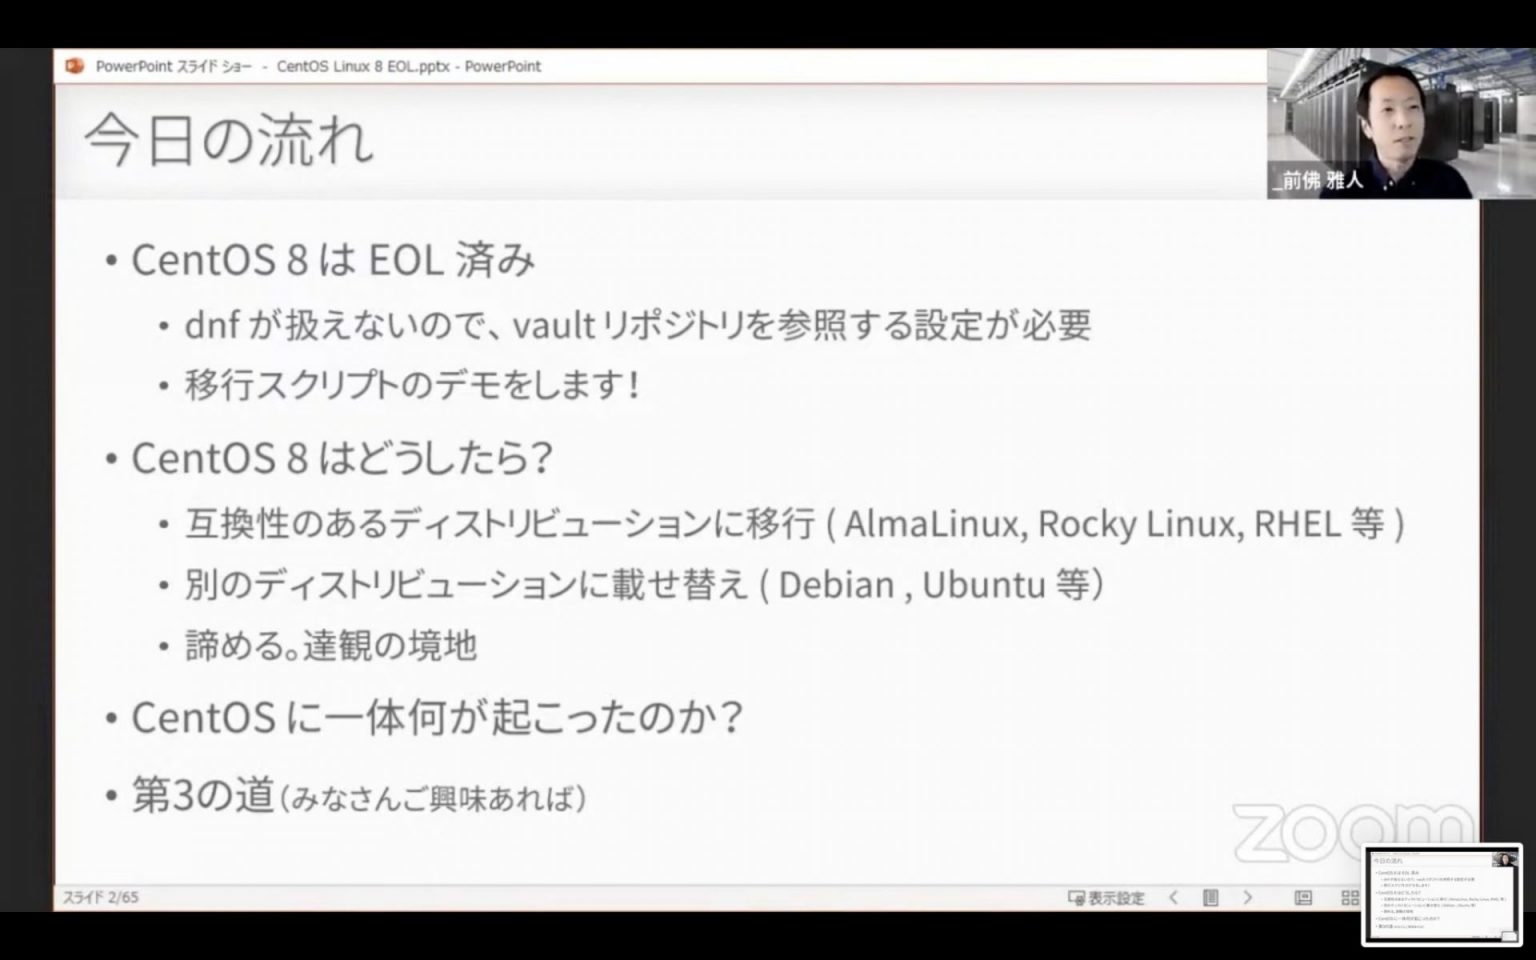
Task: Click the see all slides grid icon
Action: pyautogui.click(x=1350, y=898)
